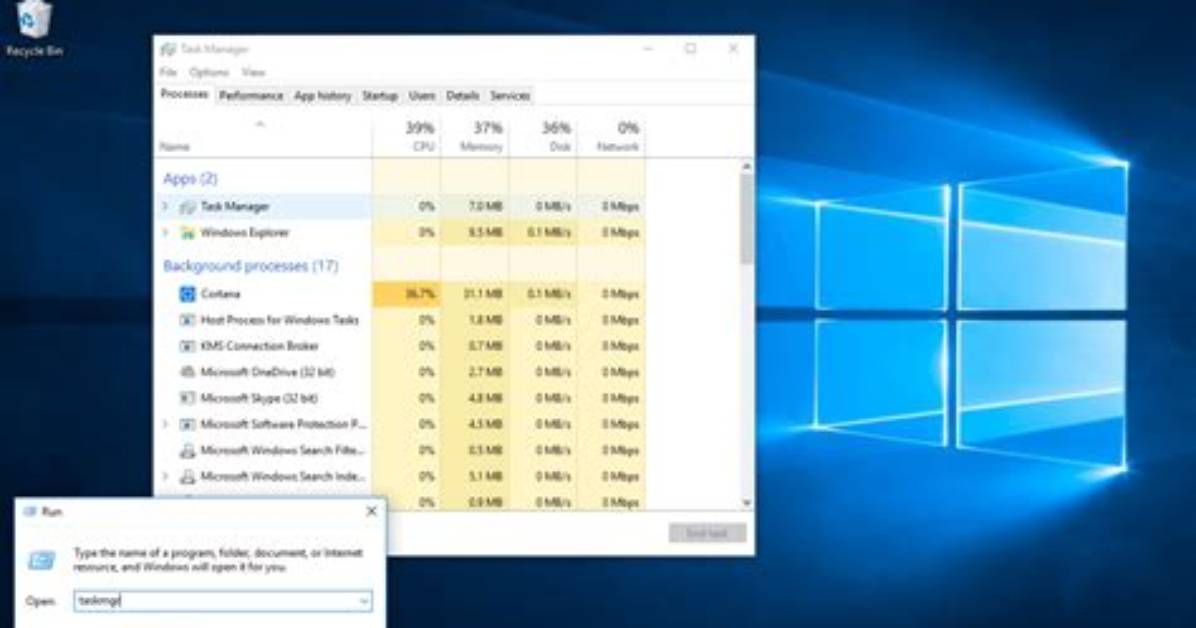The image size is (1196, 628).
Task: Expand Microsoft Software Protection process group
Action: pos(166,423)
